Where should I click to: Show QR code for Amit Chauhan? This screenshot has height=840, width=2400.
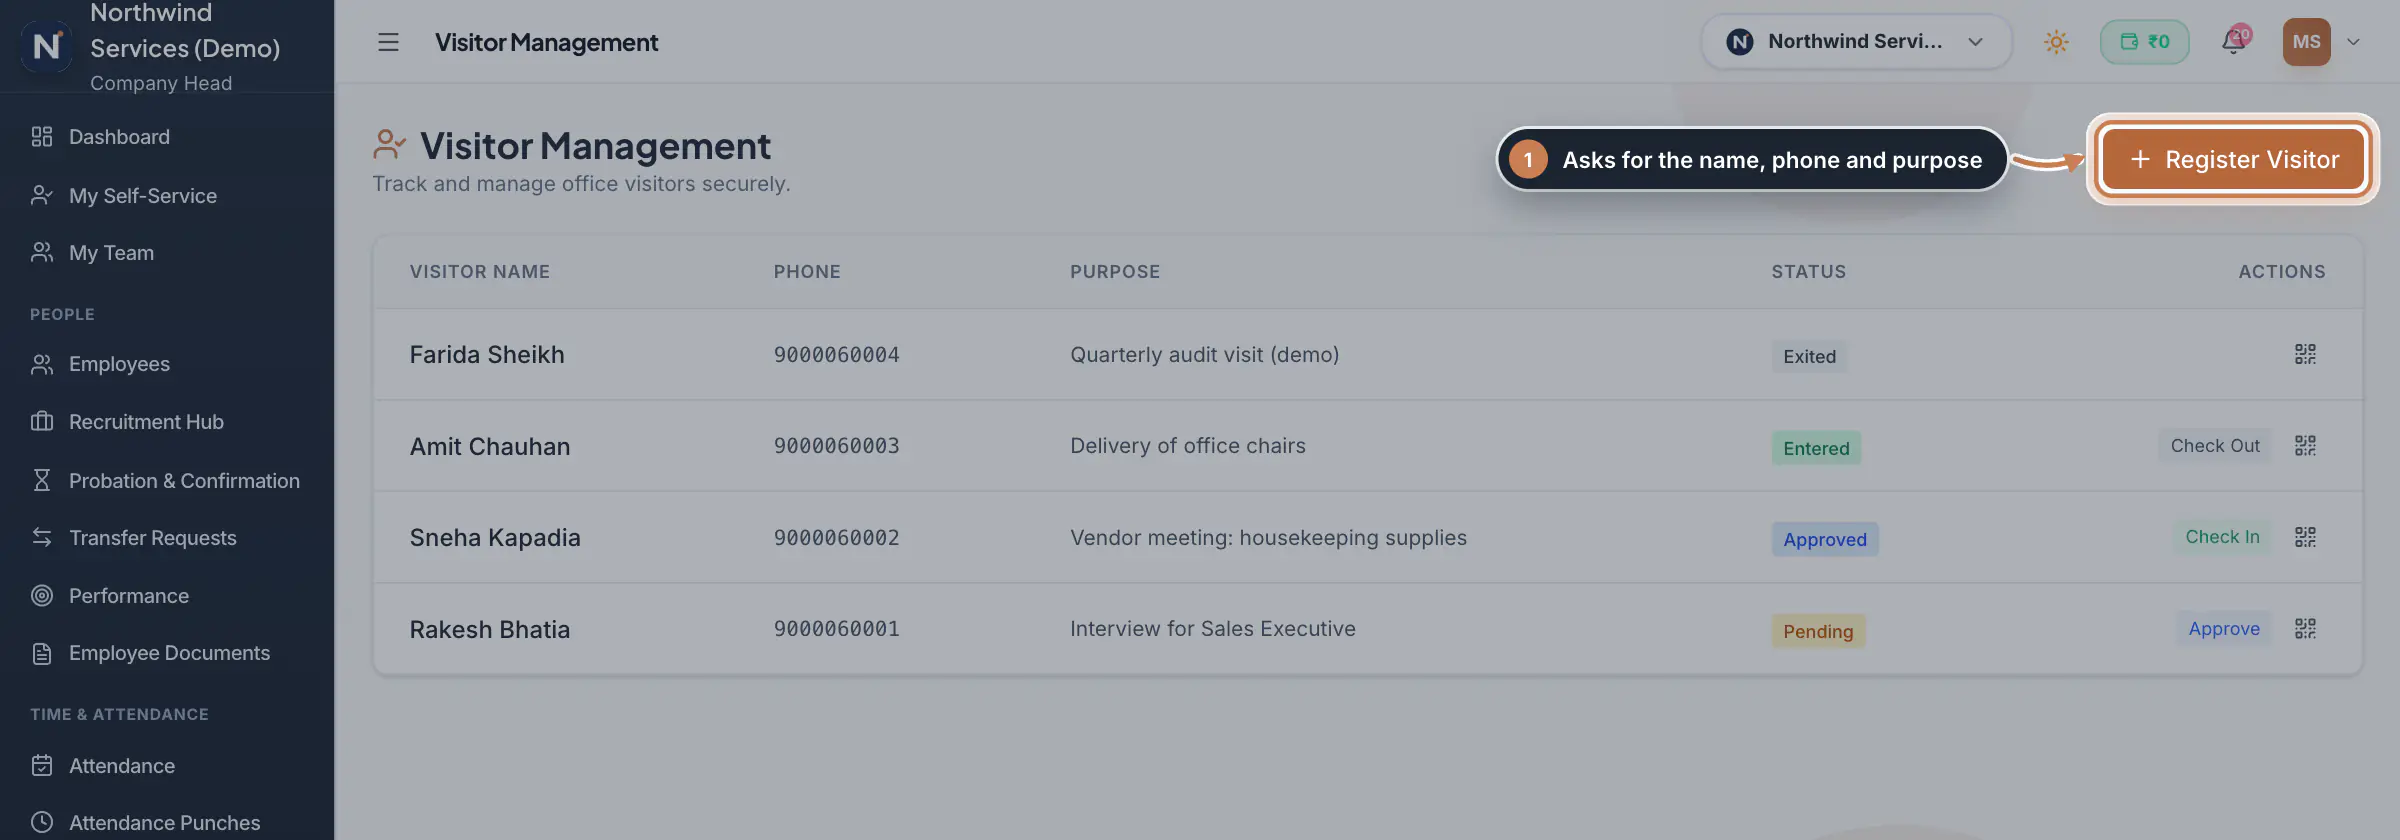tap(2305, 445)
